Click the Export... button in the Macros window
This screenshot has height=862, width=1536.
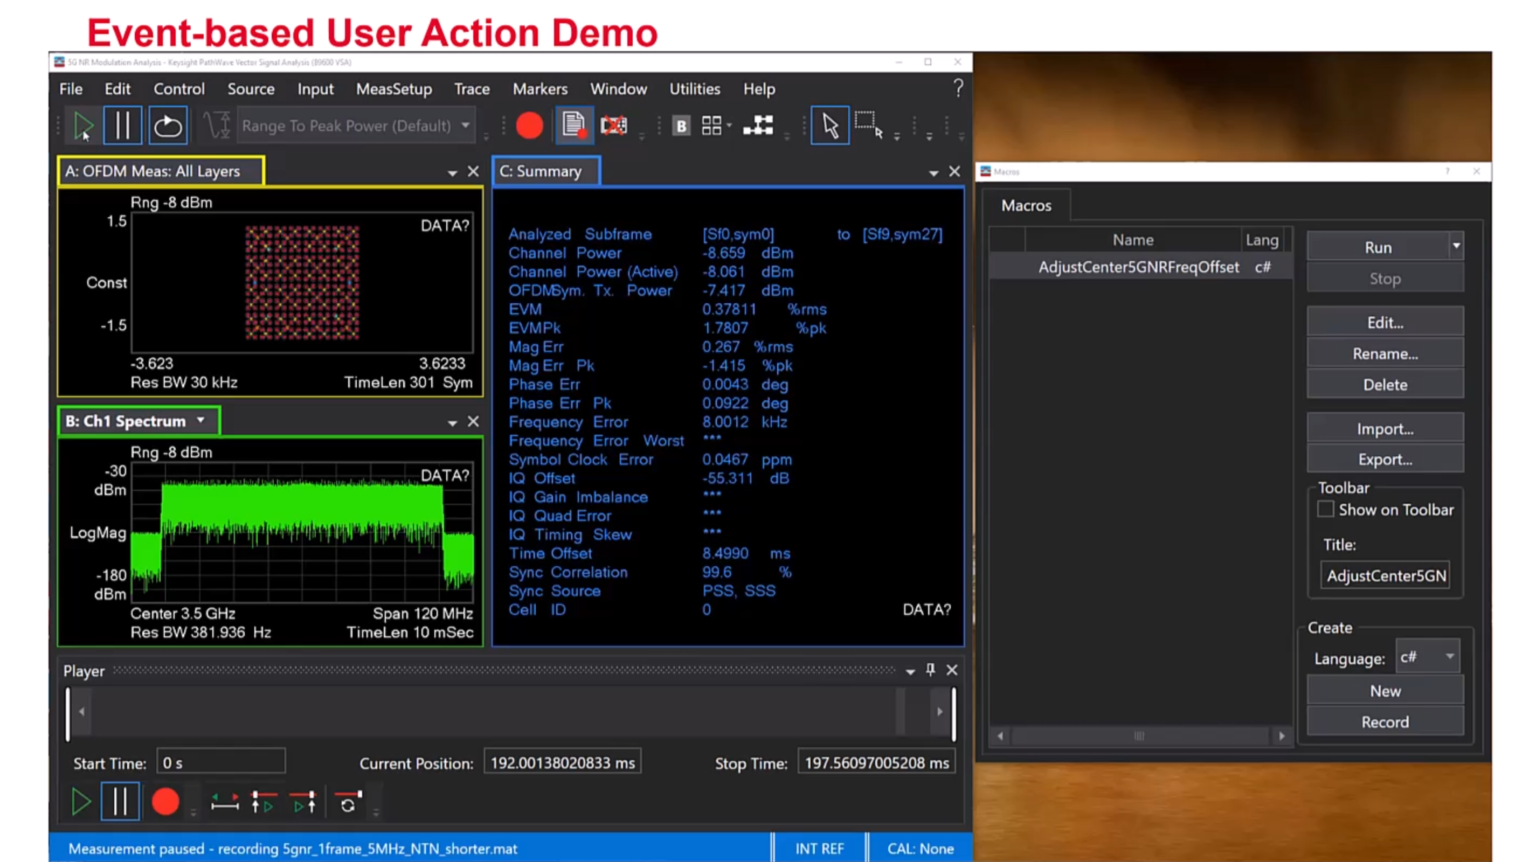pos(1384,459)
